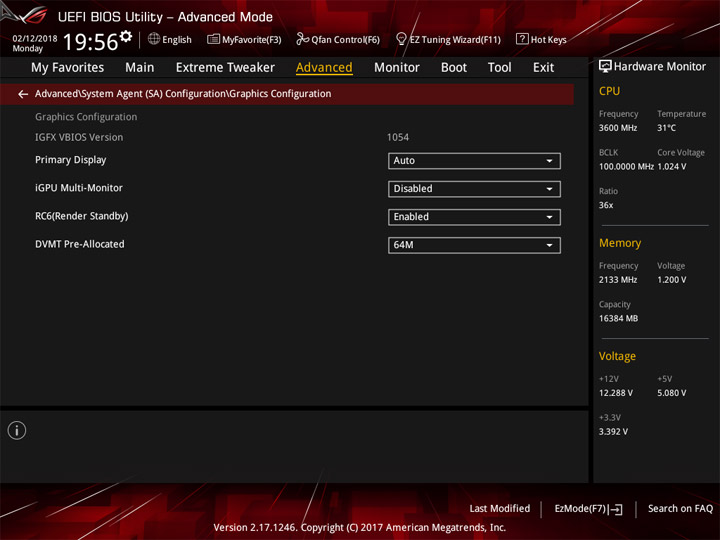This screenshot has height=540, width=720.
Task: Select the iGPU Multi-Monitor label
Action: coord(79,188)
